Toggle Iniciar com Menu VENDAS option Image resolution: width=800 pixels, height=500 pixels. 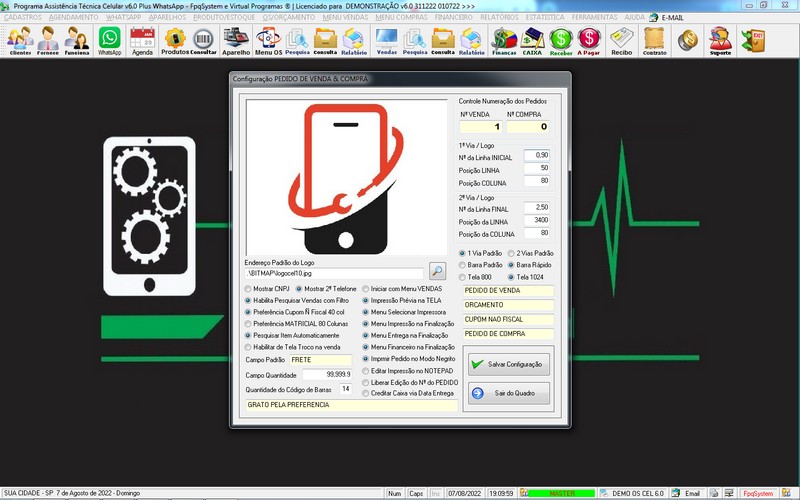(403, 289)
